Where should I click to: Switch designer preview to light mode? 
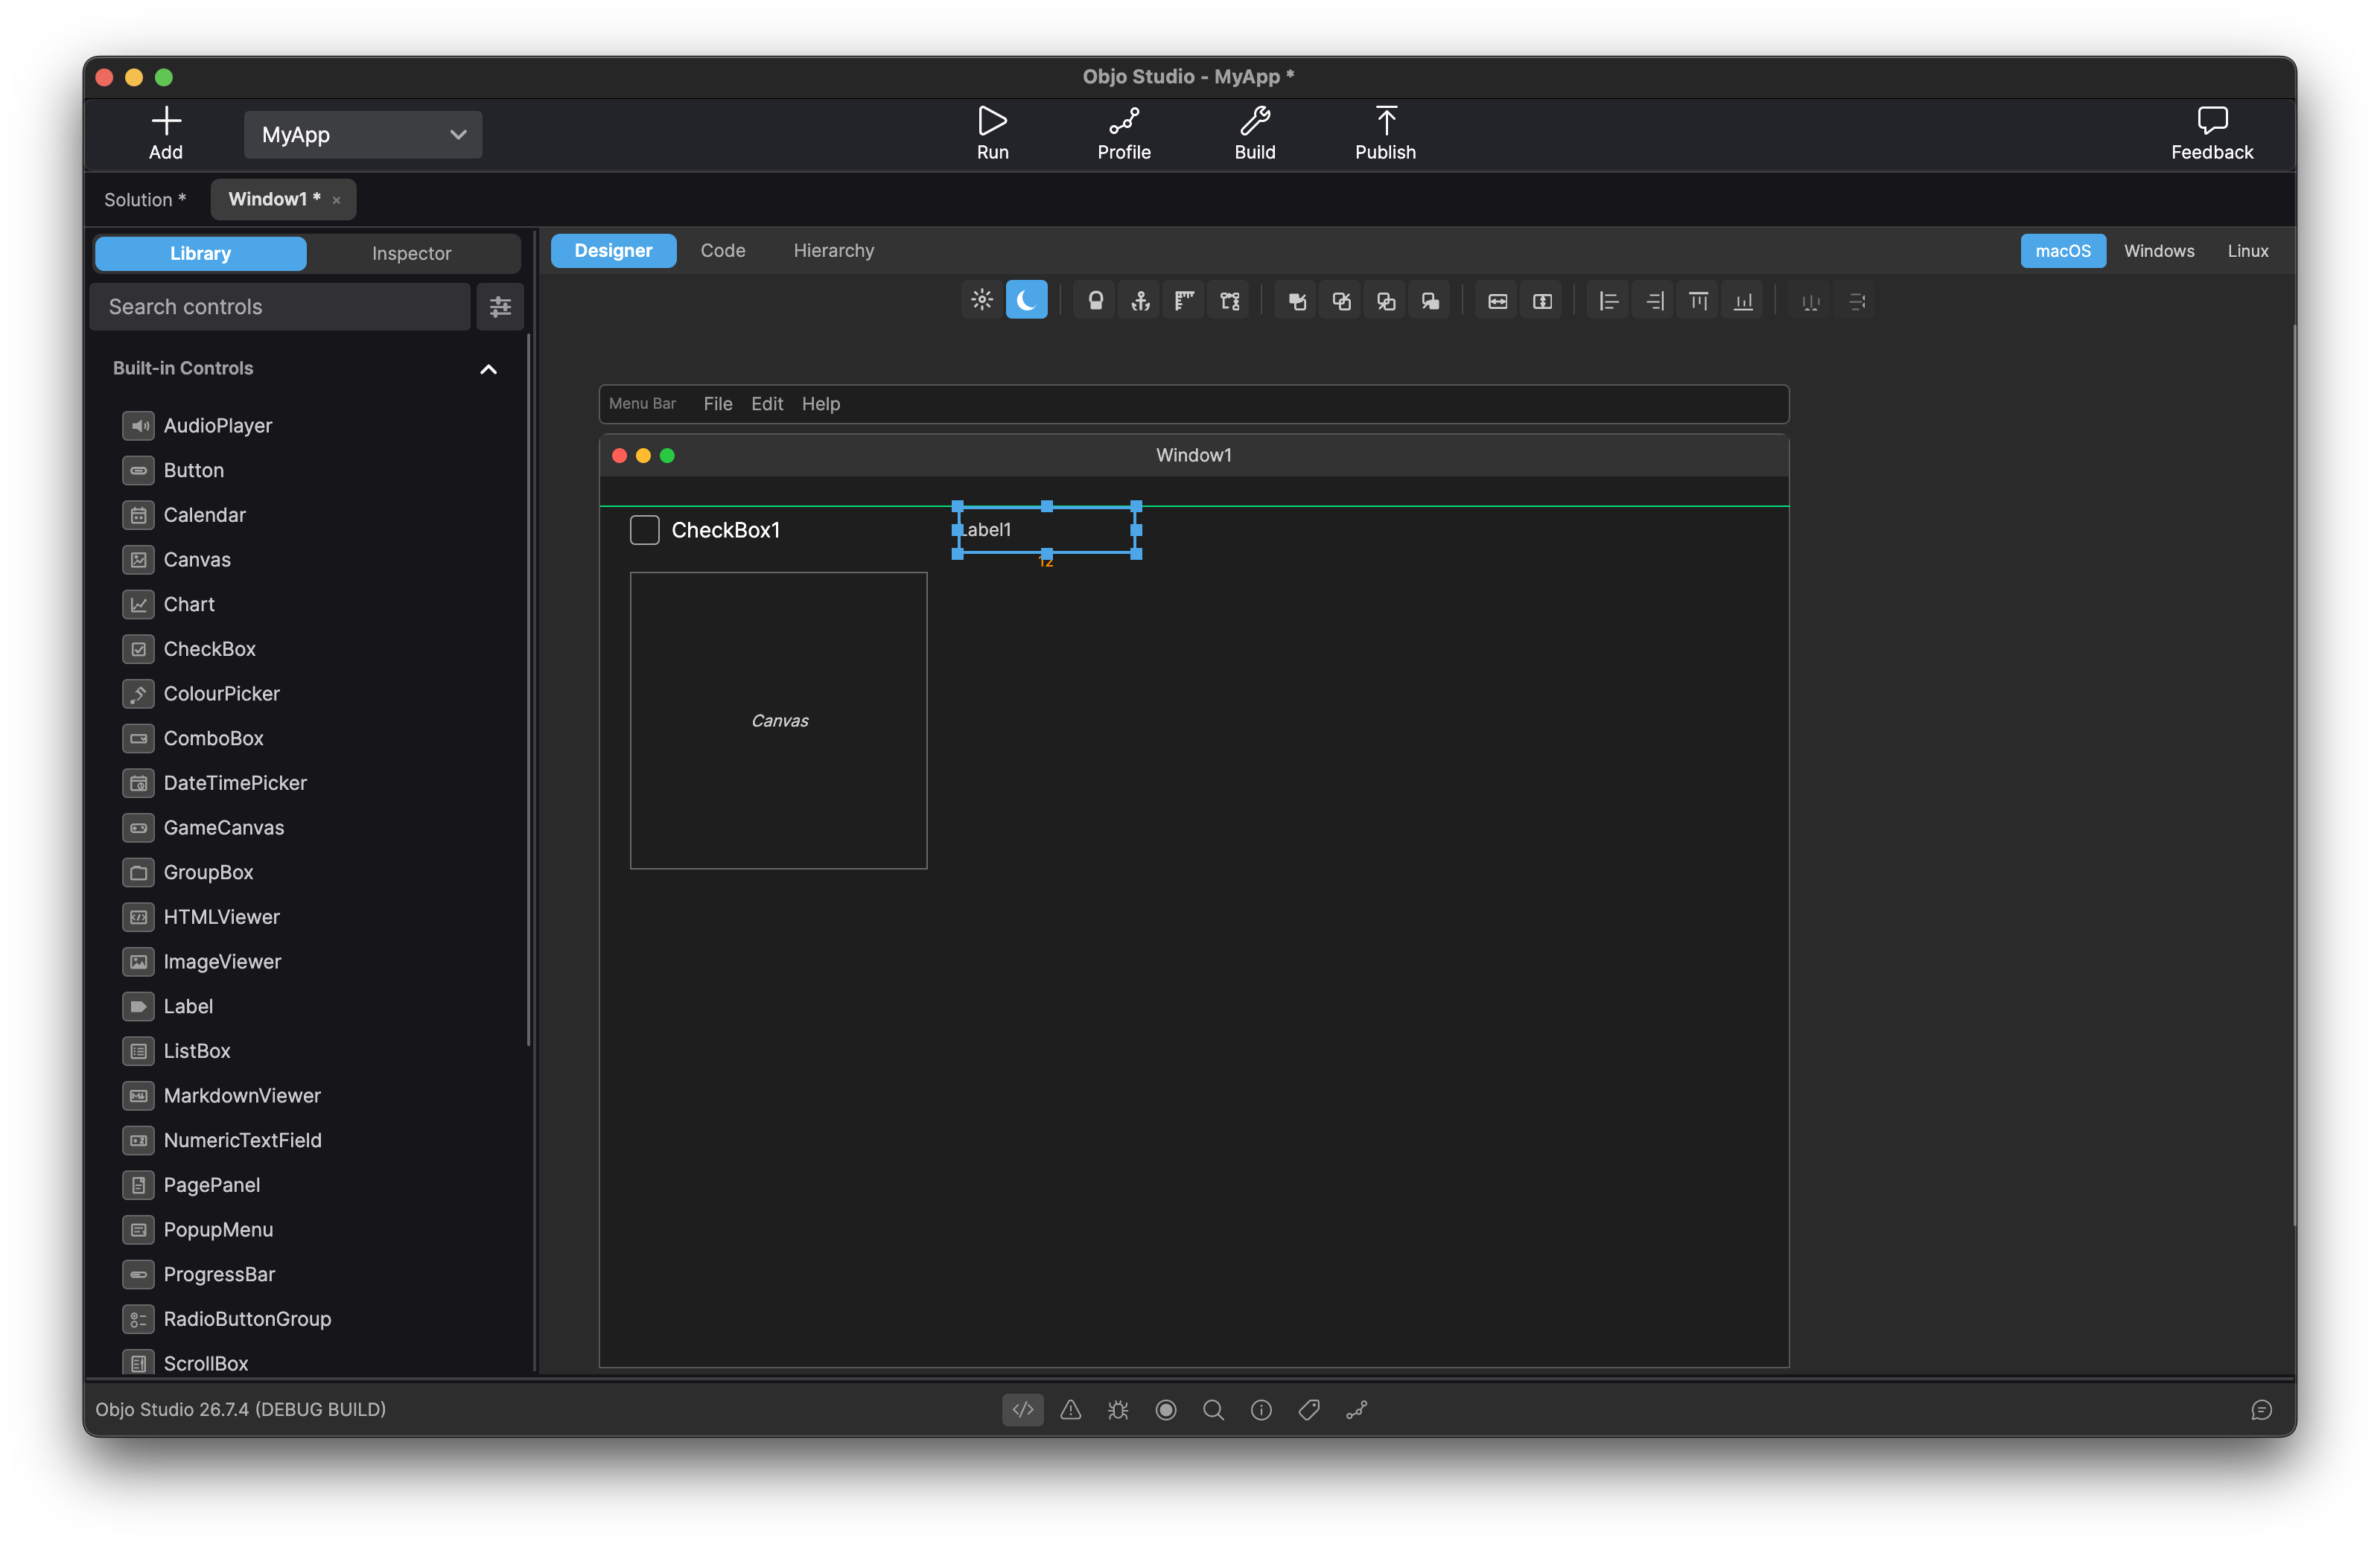[982, 300]
